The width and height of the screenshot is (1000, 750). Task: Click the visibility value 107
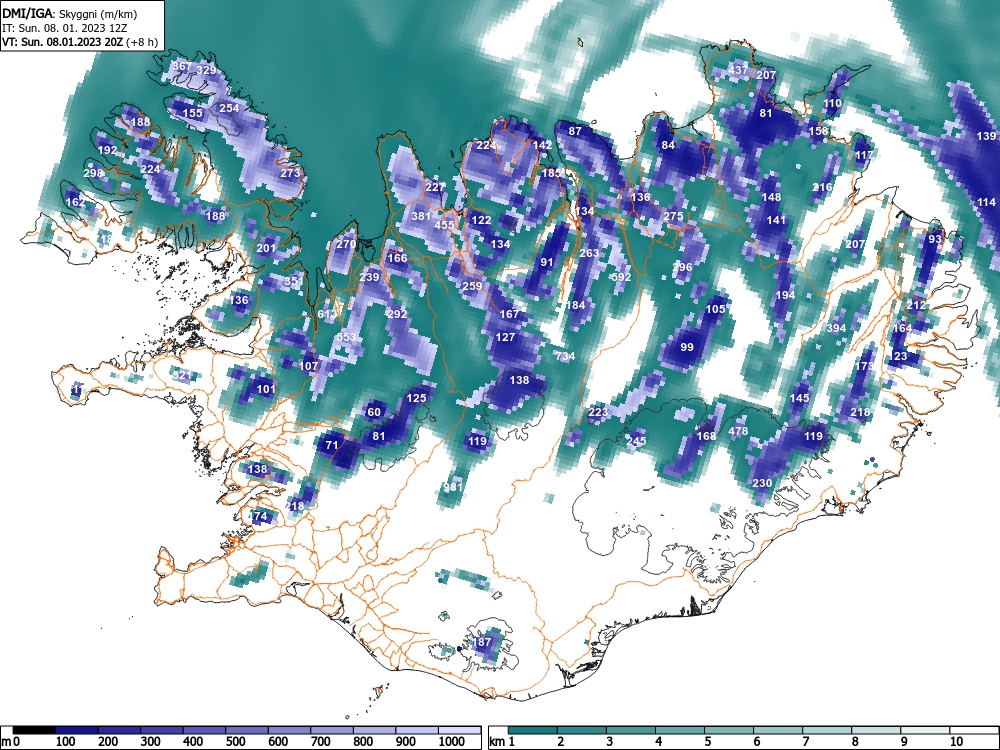click(309, 366)
